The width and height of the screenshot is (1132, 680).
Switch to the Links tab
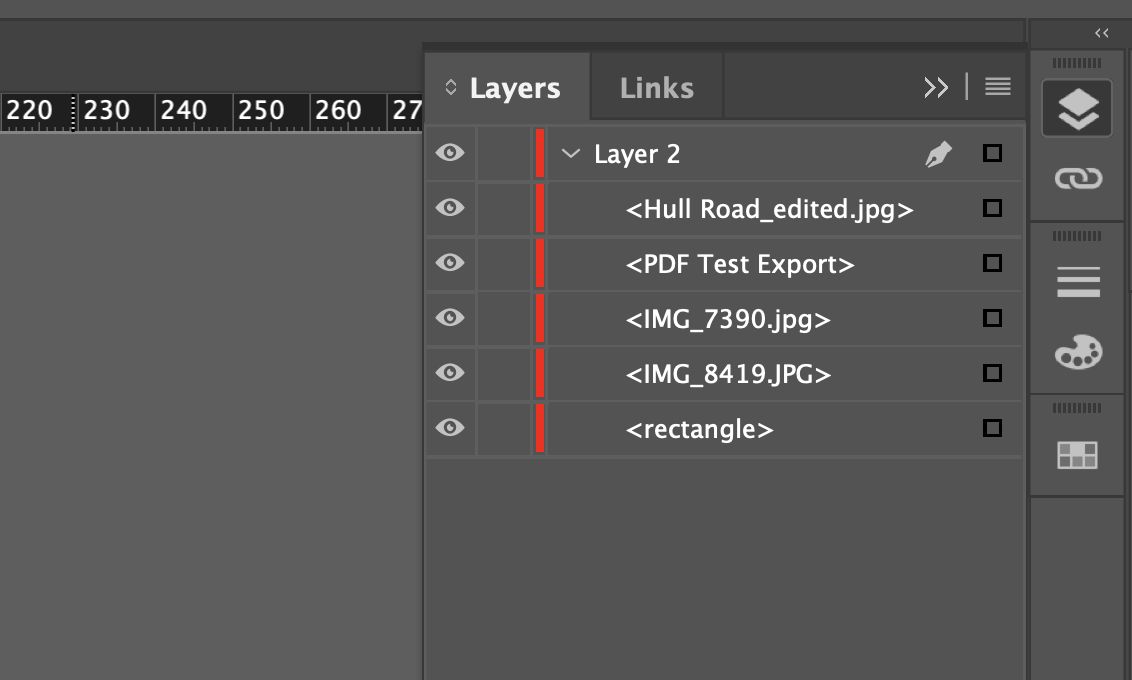(x=655, y=87)
